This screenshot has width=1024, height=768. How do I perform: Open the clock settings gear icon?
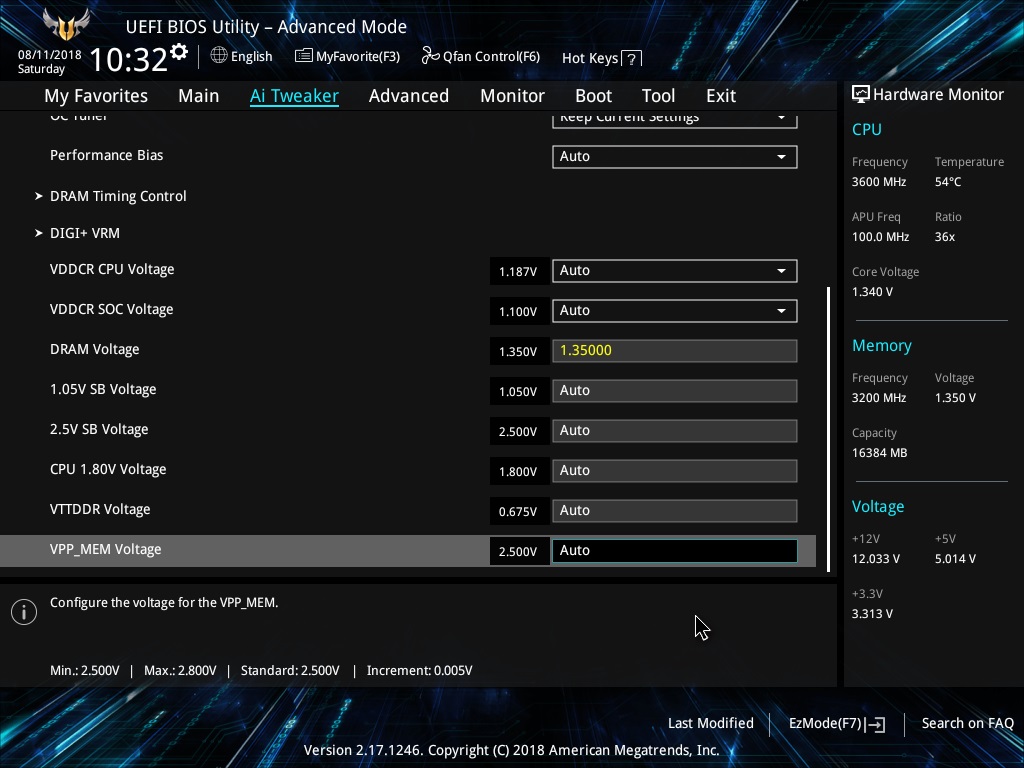coord(179,52)
